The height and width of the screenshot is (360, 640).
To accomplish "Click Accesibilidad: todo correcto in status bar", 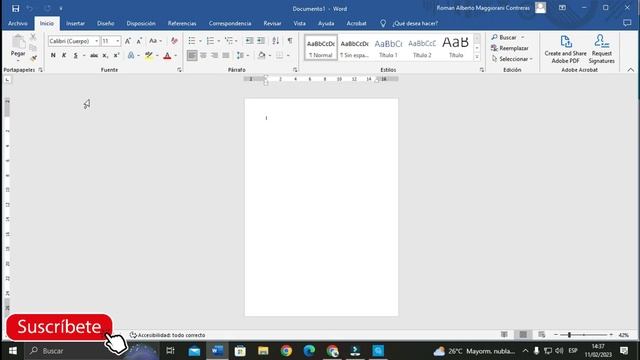I will (167, 335).
